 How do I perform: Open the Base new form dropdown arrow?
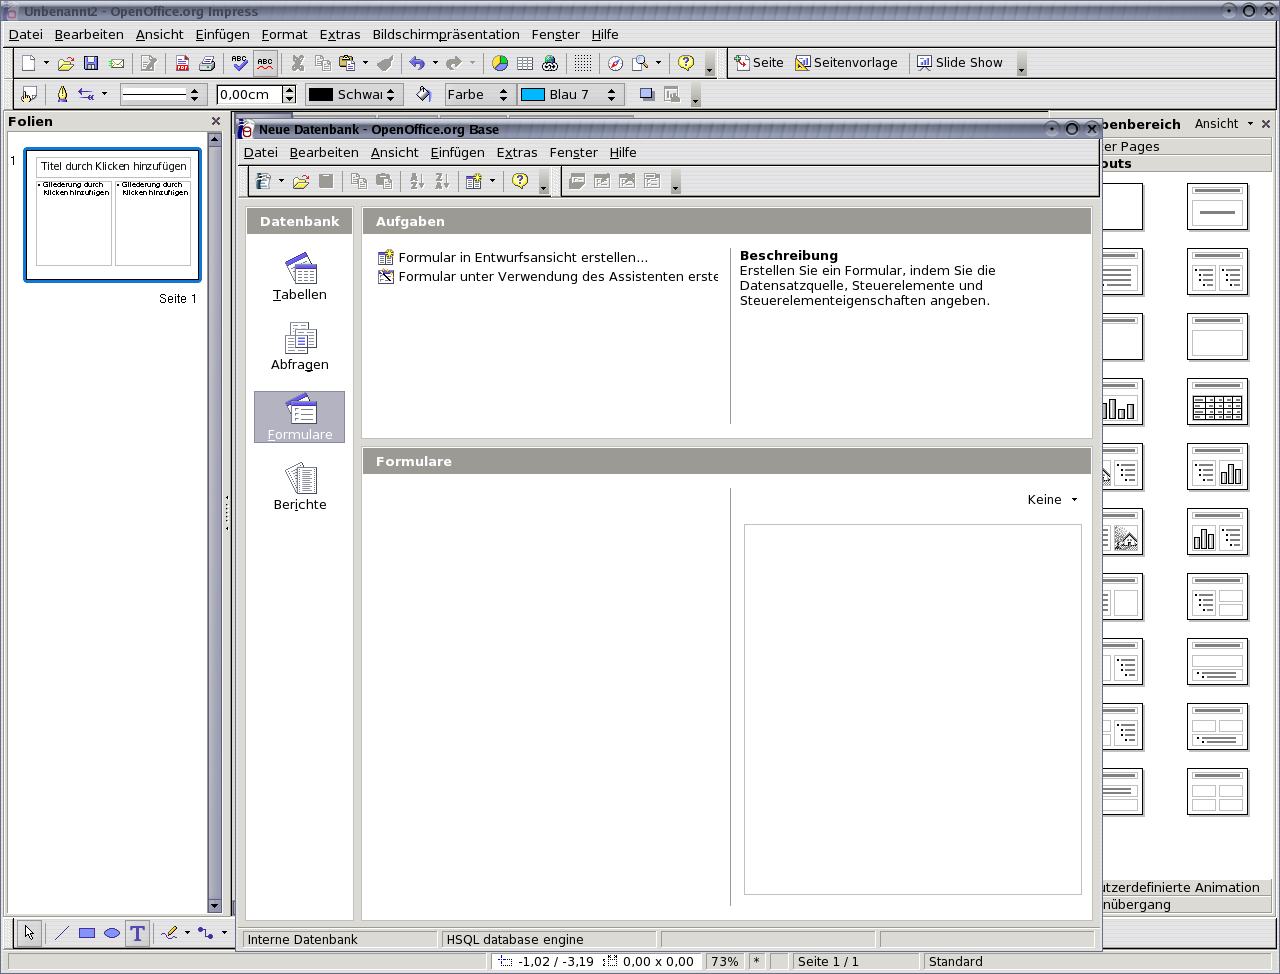coord(492,181)
